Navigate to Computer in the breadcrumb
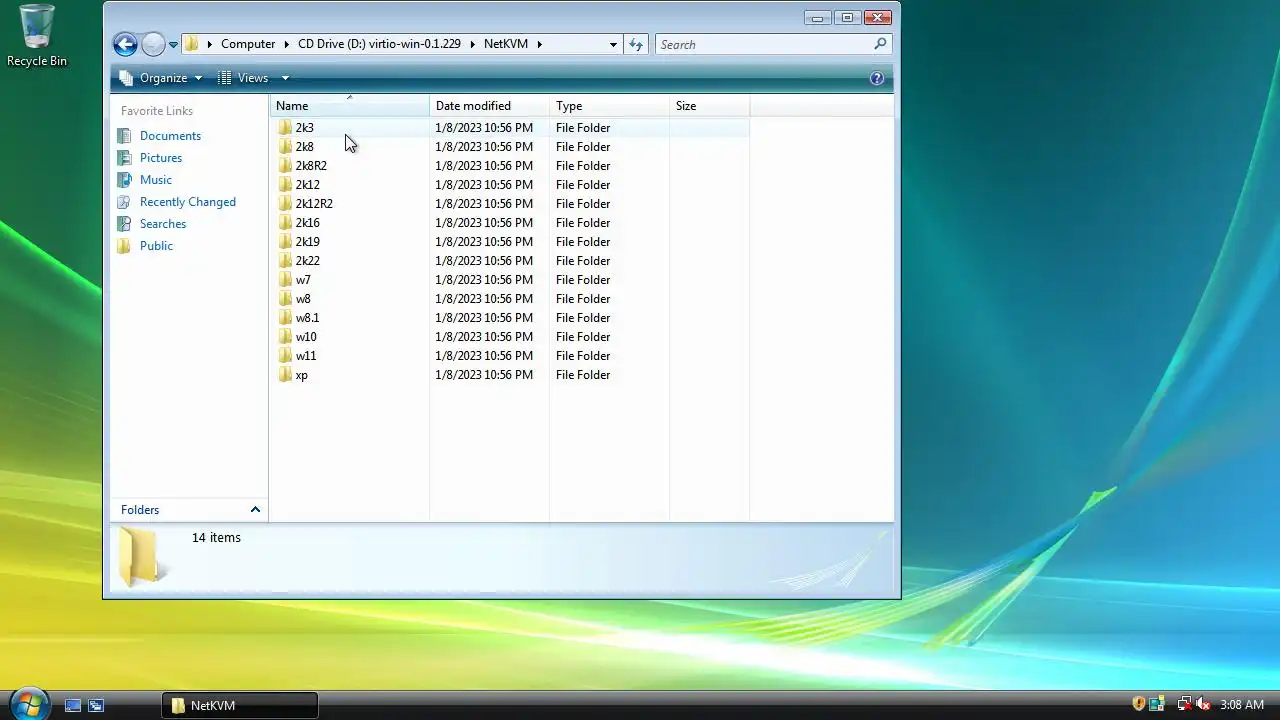Screen dimensions: 1280x720 [248, 44]
